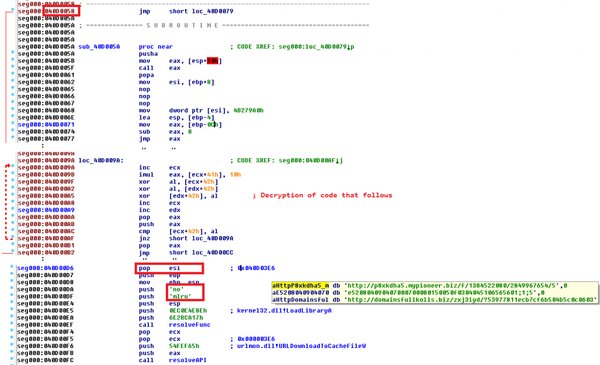Select 'push 0EC0E4E8Eh' instruction

tap(173, 311)
